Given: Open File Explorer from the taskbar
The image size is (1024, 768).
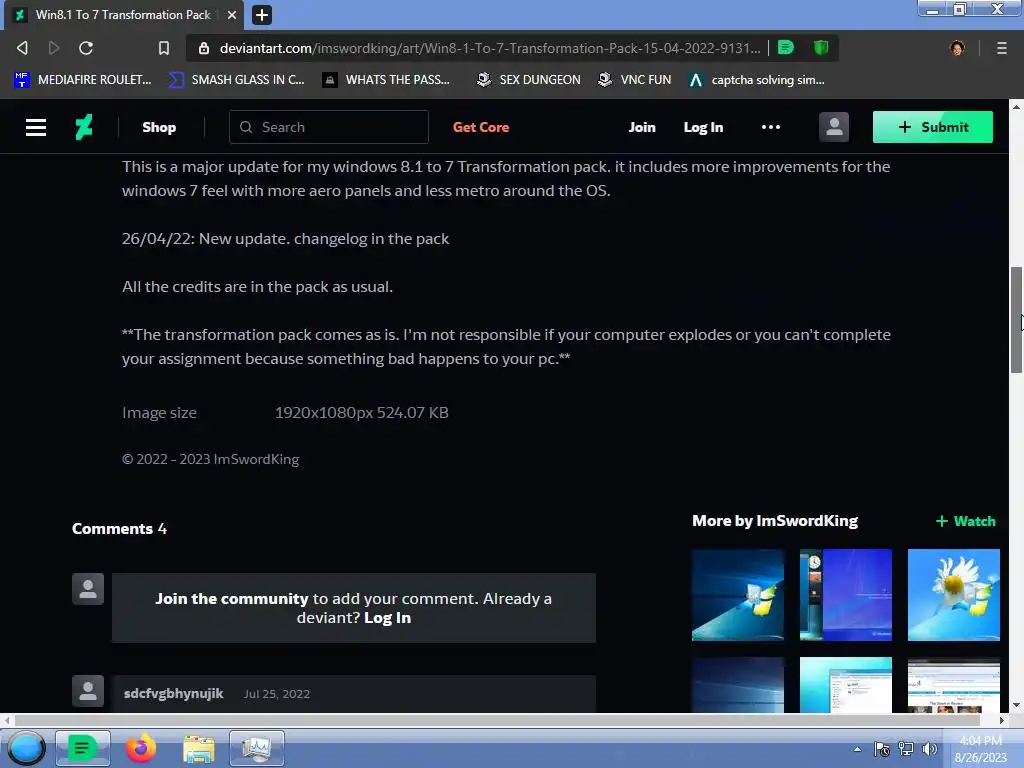Looking at the screenshot, I should 199,749.
